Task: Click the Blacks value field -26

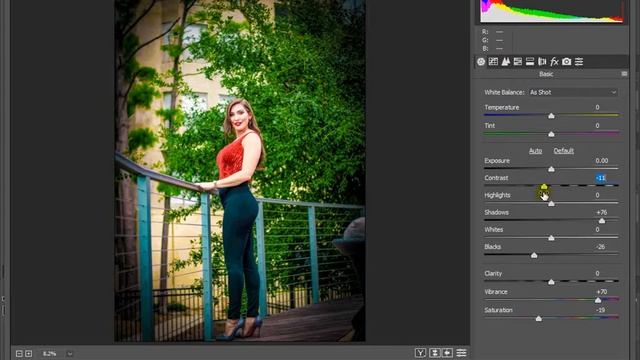Action: click(600, 247)
